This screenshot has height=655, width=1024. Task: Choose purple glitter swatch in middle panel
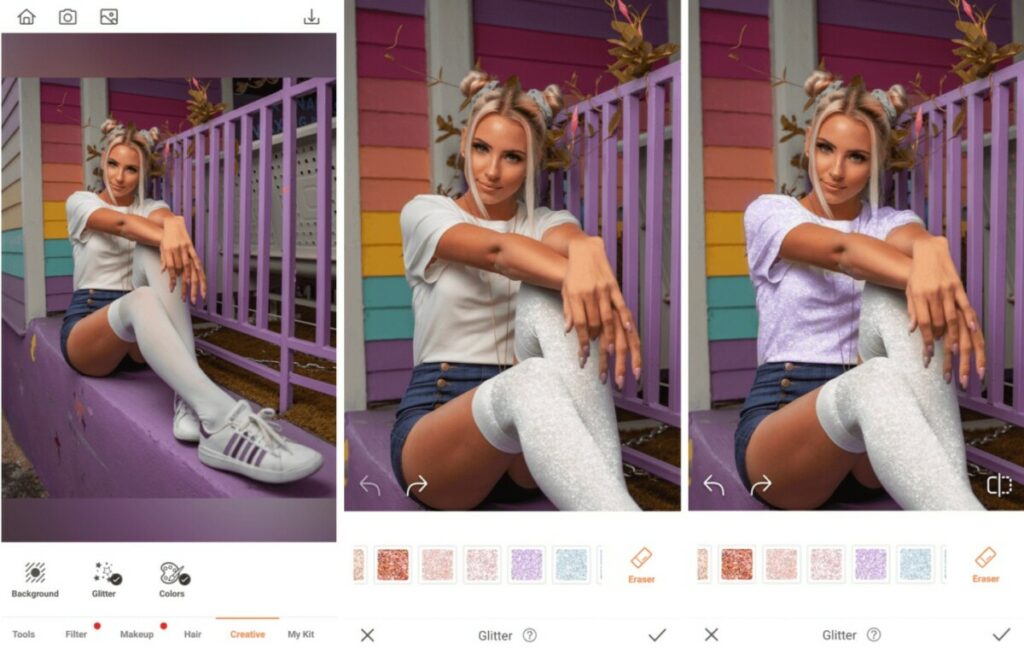tap(526, 565)
